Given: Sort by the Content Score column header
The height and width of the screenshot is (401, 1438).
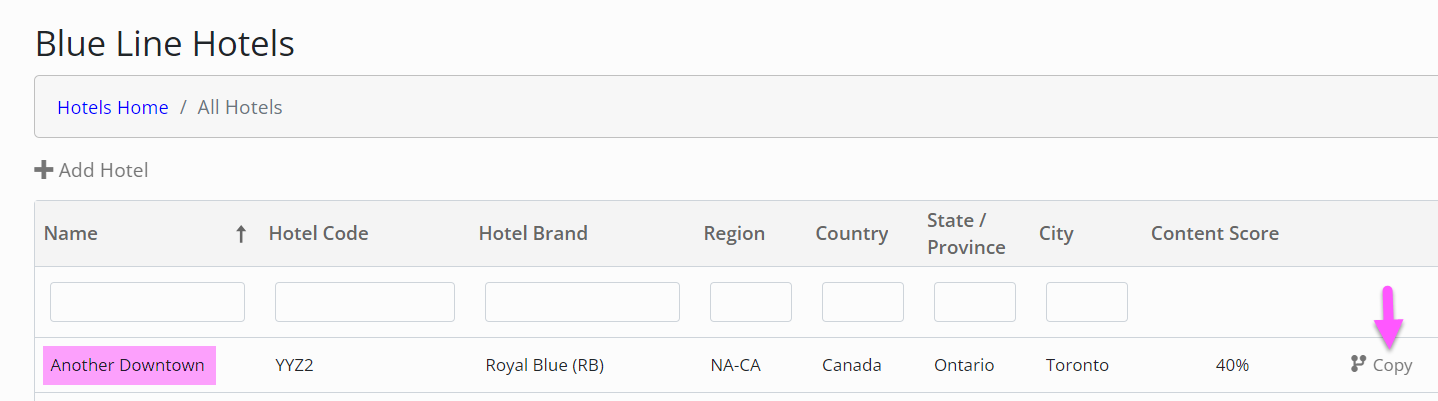Looking at the screenshot, I should [x=1215, y=234].
